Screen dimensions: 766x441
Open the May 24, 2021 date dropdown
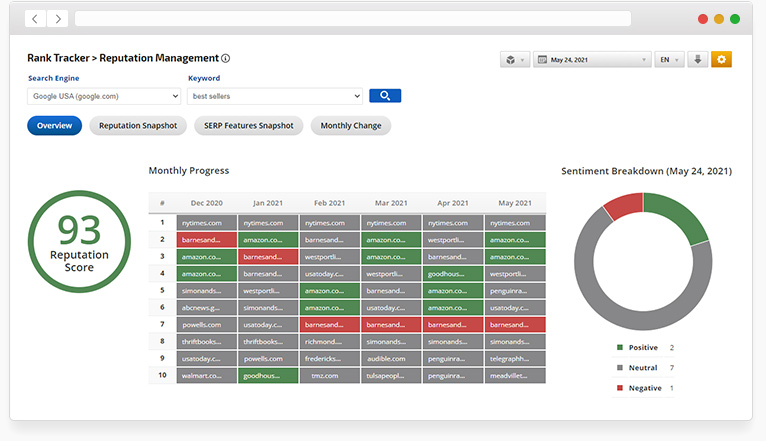coord(594,60)
